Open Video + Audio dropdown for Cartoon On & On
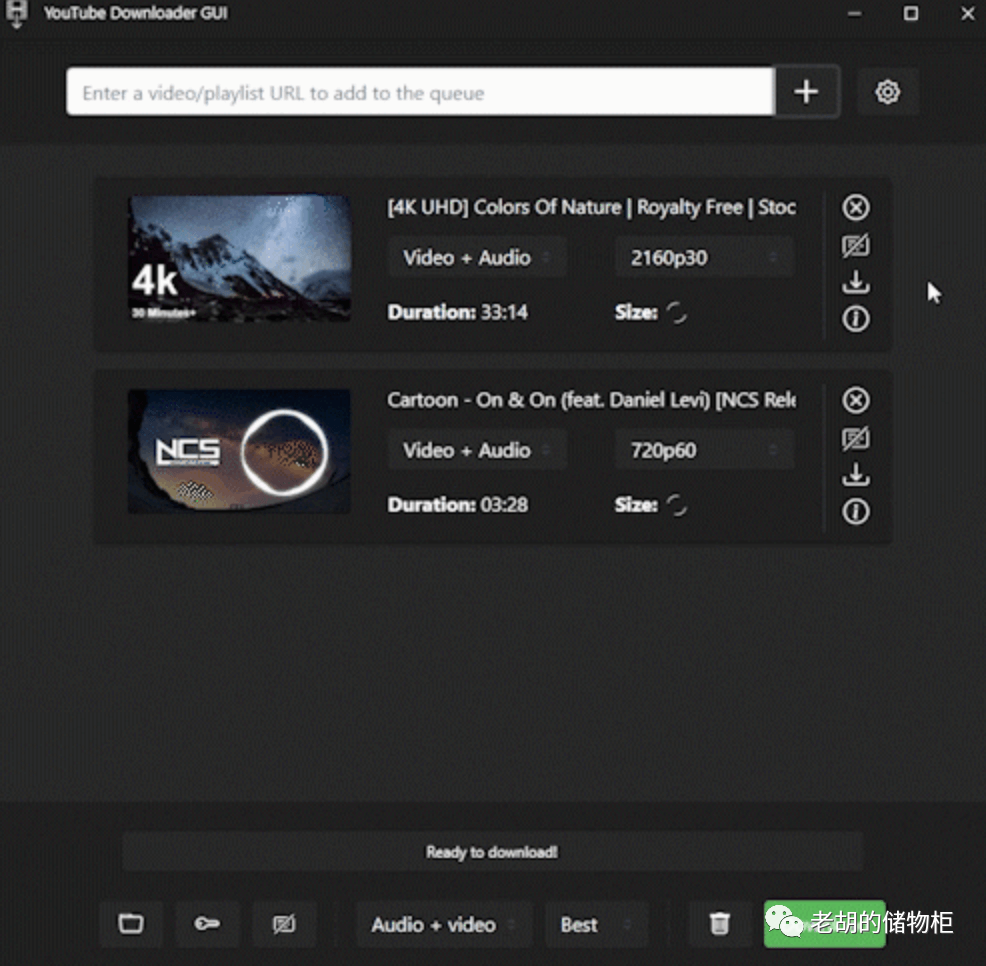The image size is (986, 966). (477, 450)
